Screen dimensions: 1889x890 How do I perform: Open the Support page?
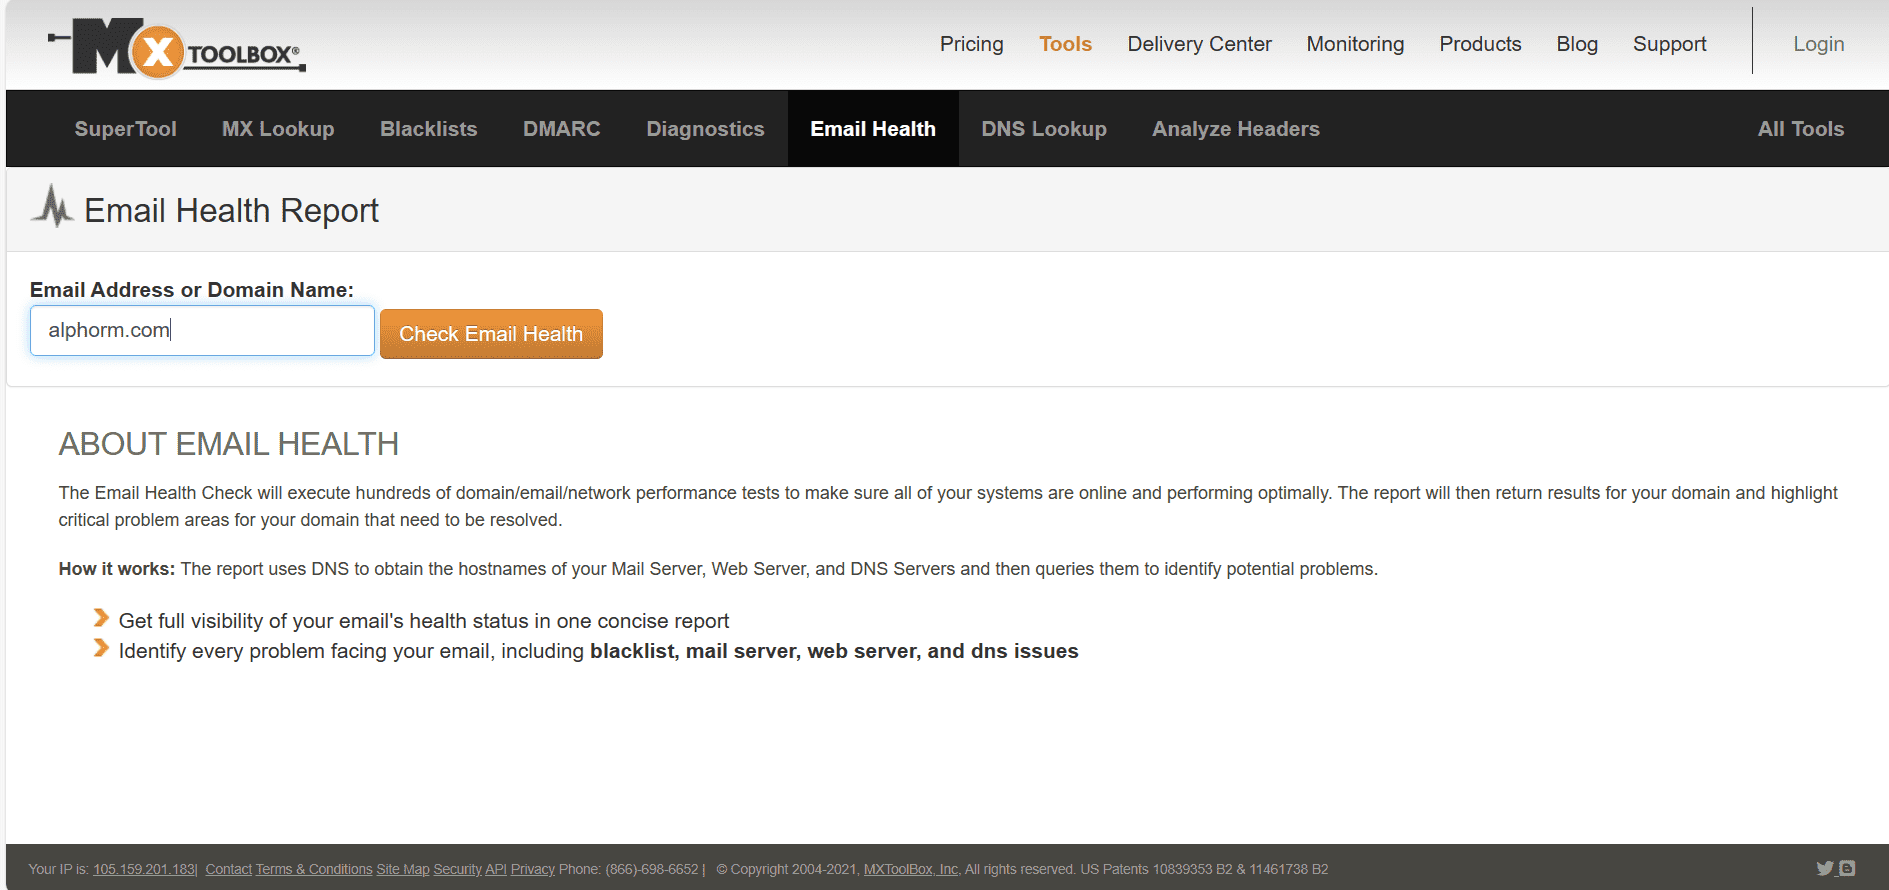click(1669, 44)
